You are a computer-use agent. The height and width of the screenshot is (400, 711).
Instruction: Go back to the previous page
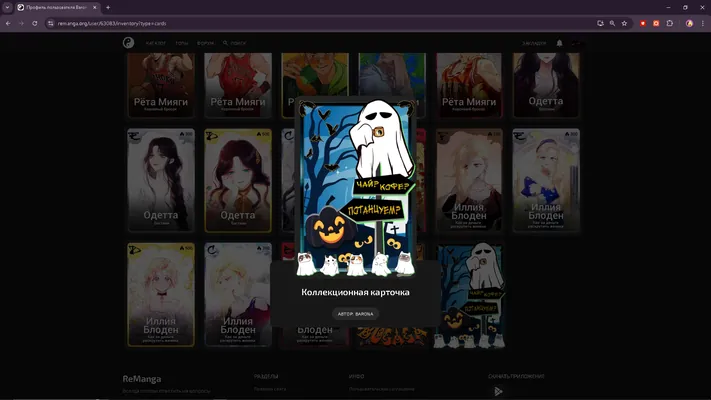[8, 23]
